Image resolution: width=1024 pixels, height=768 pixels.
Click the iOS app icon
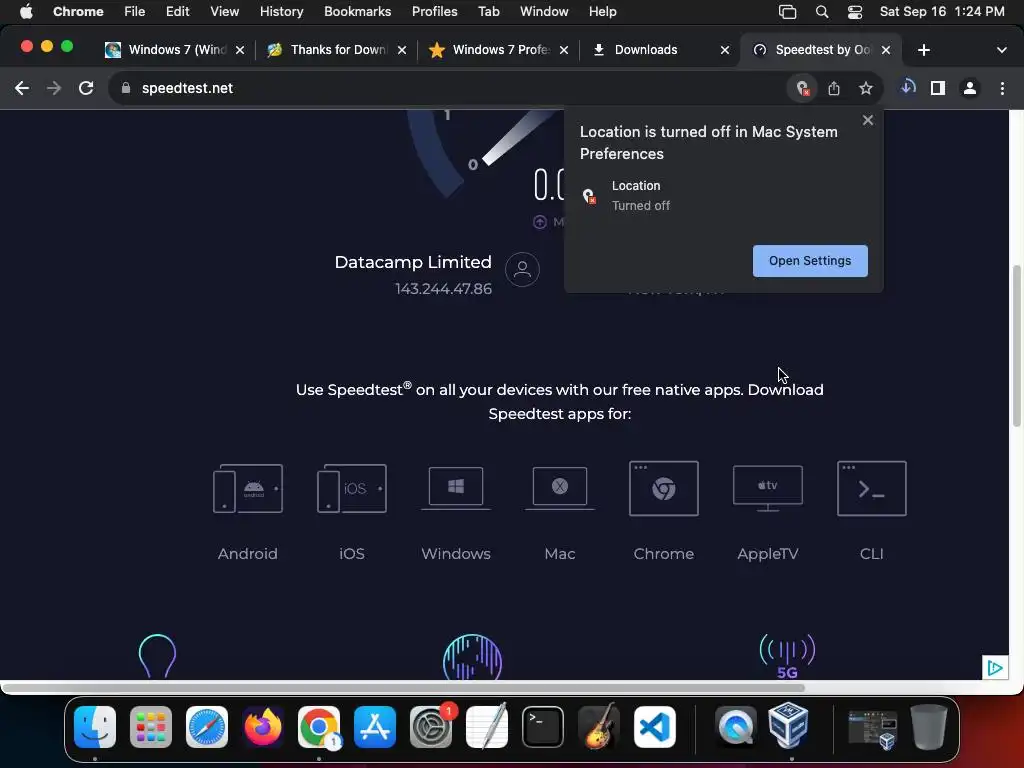(x=351, y=488)
